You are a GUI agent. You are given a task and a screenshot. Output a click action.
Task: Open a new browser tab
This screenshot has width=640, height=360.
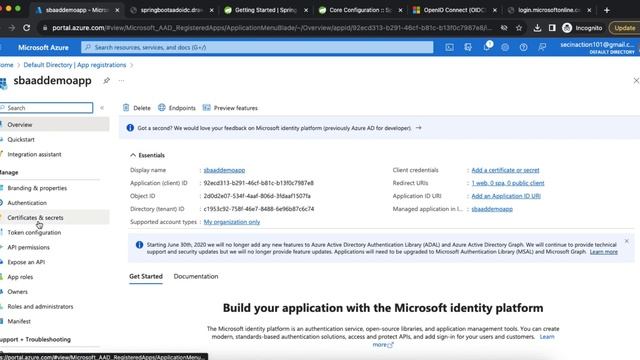pos(607,10)
